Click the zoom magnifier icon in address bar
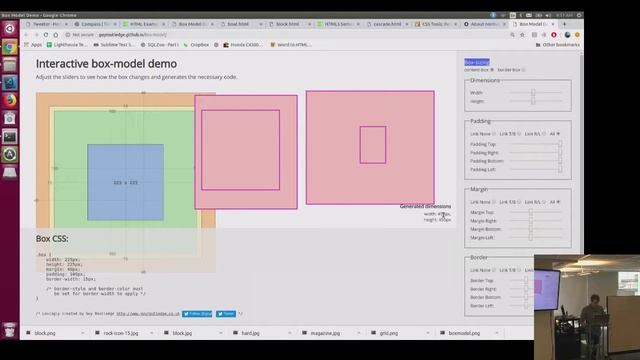 click(x=512, y=35)
